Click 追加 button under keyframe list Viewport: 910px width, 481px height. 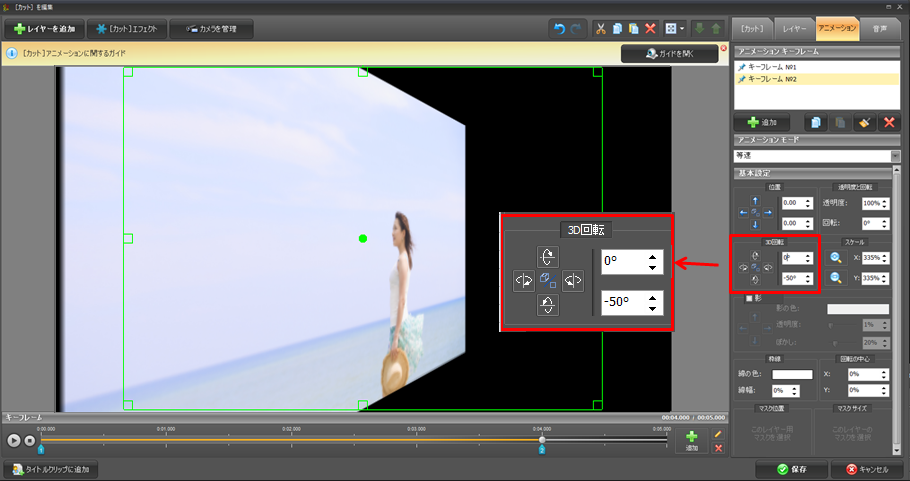(762, 122)
